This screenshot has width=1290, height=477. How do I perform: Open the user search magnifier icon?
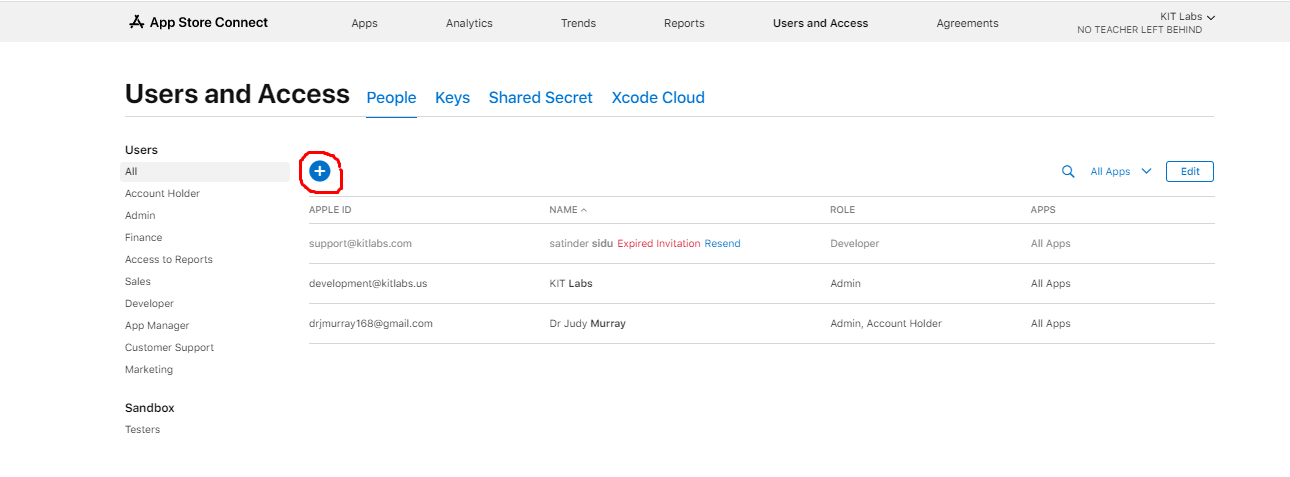1068,172
